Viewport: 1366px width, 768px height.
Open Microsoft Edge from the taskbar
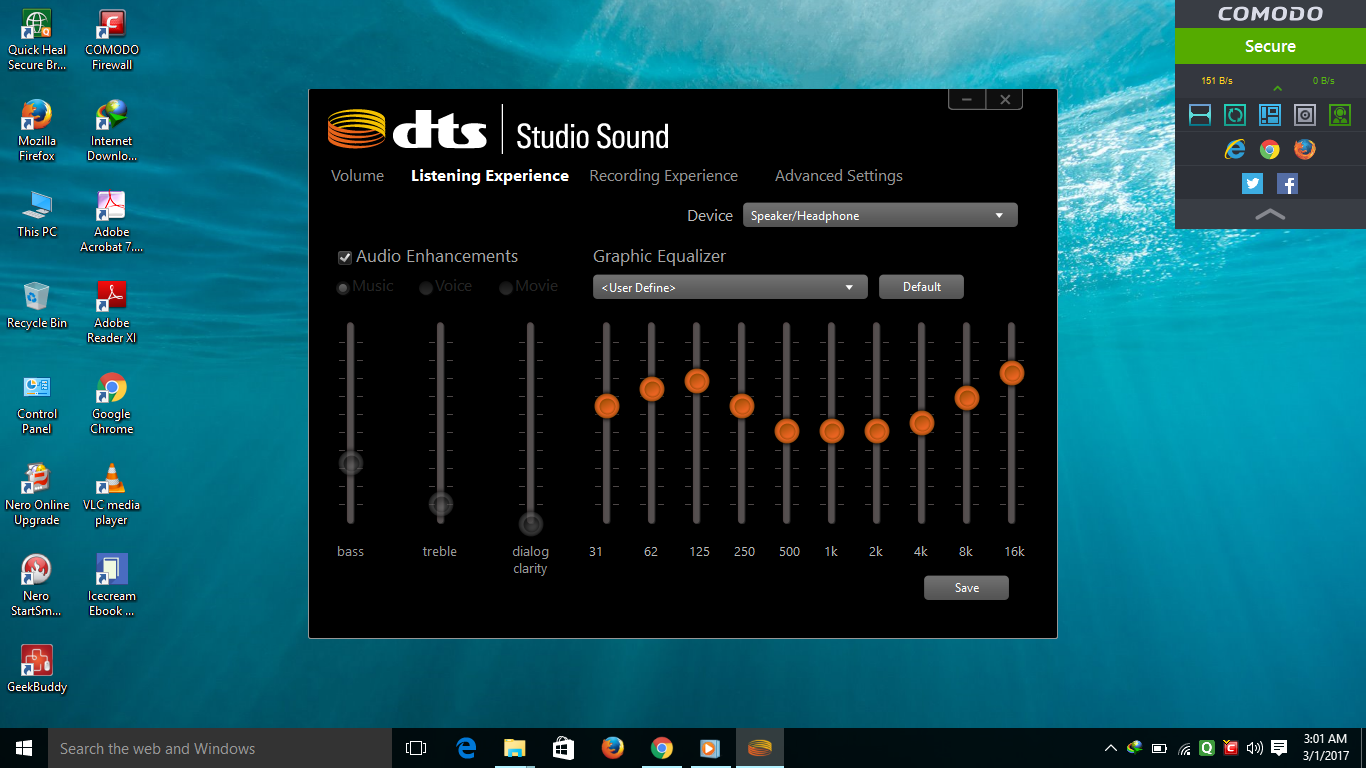(x=466, y=748)
